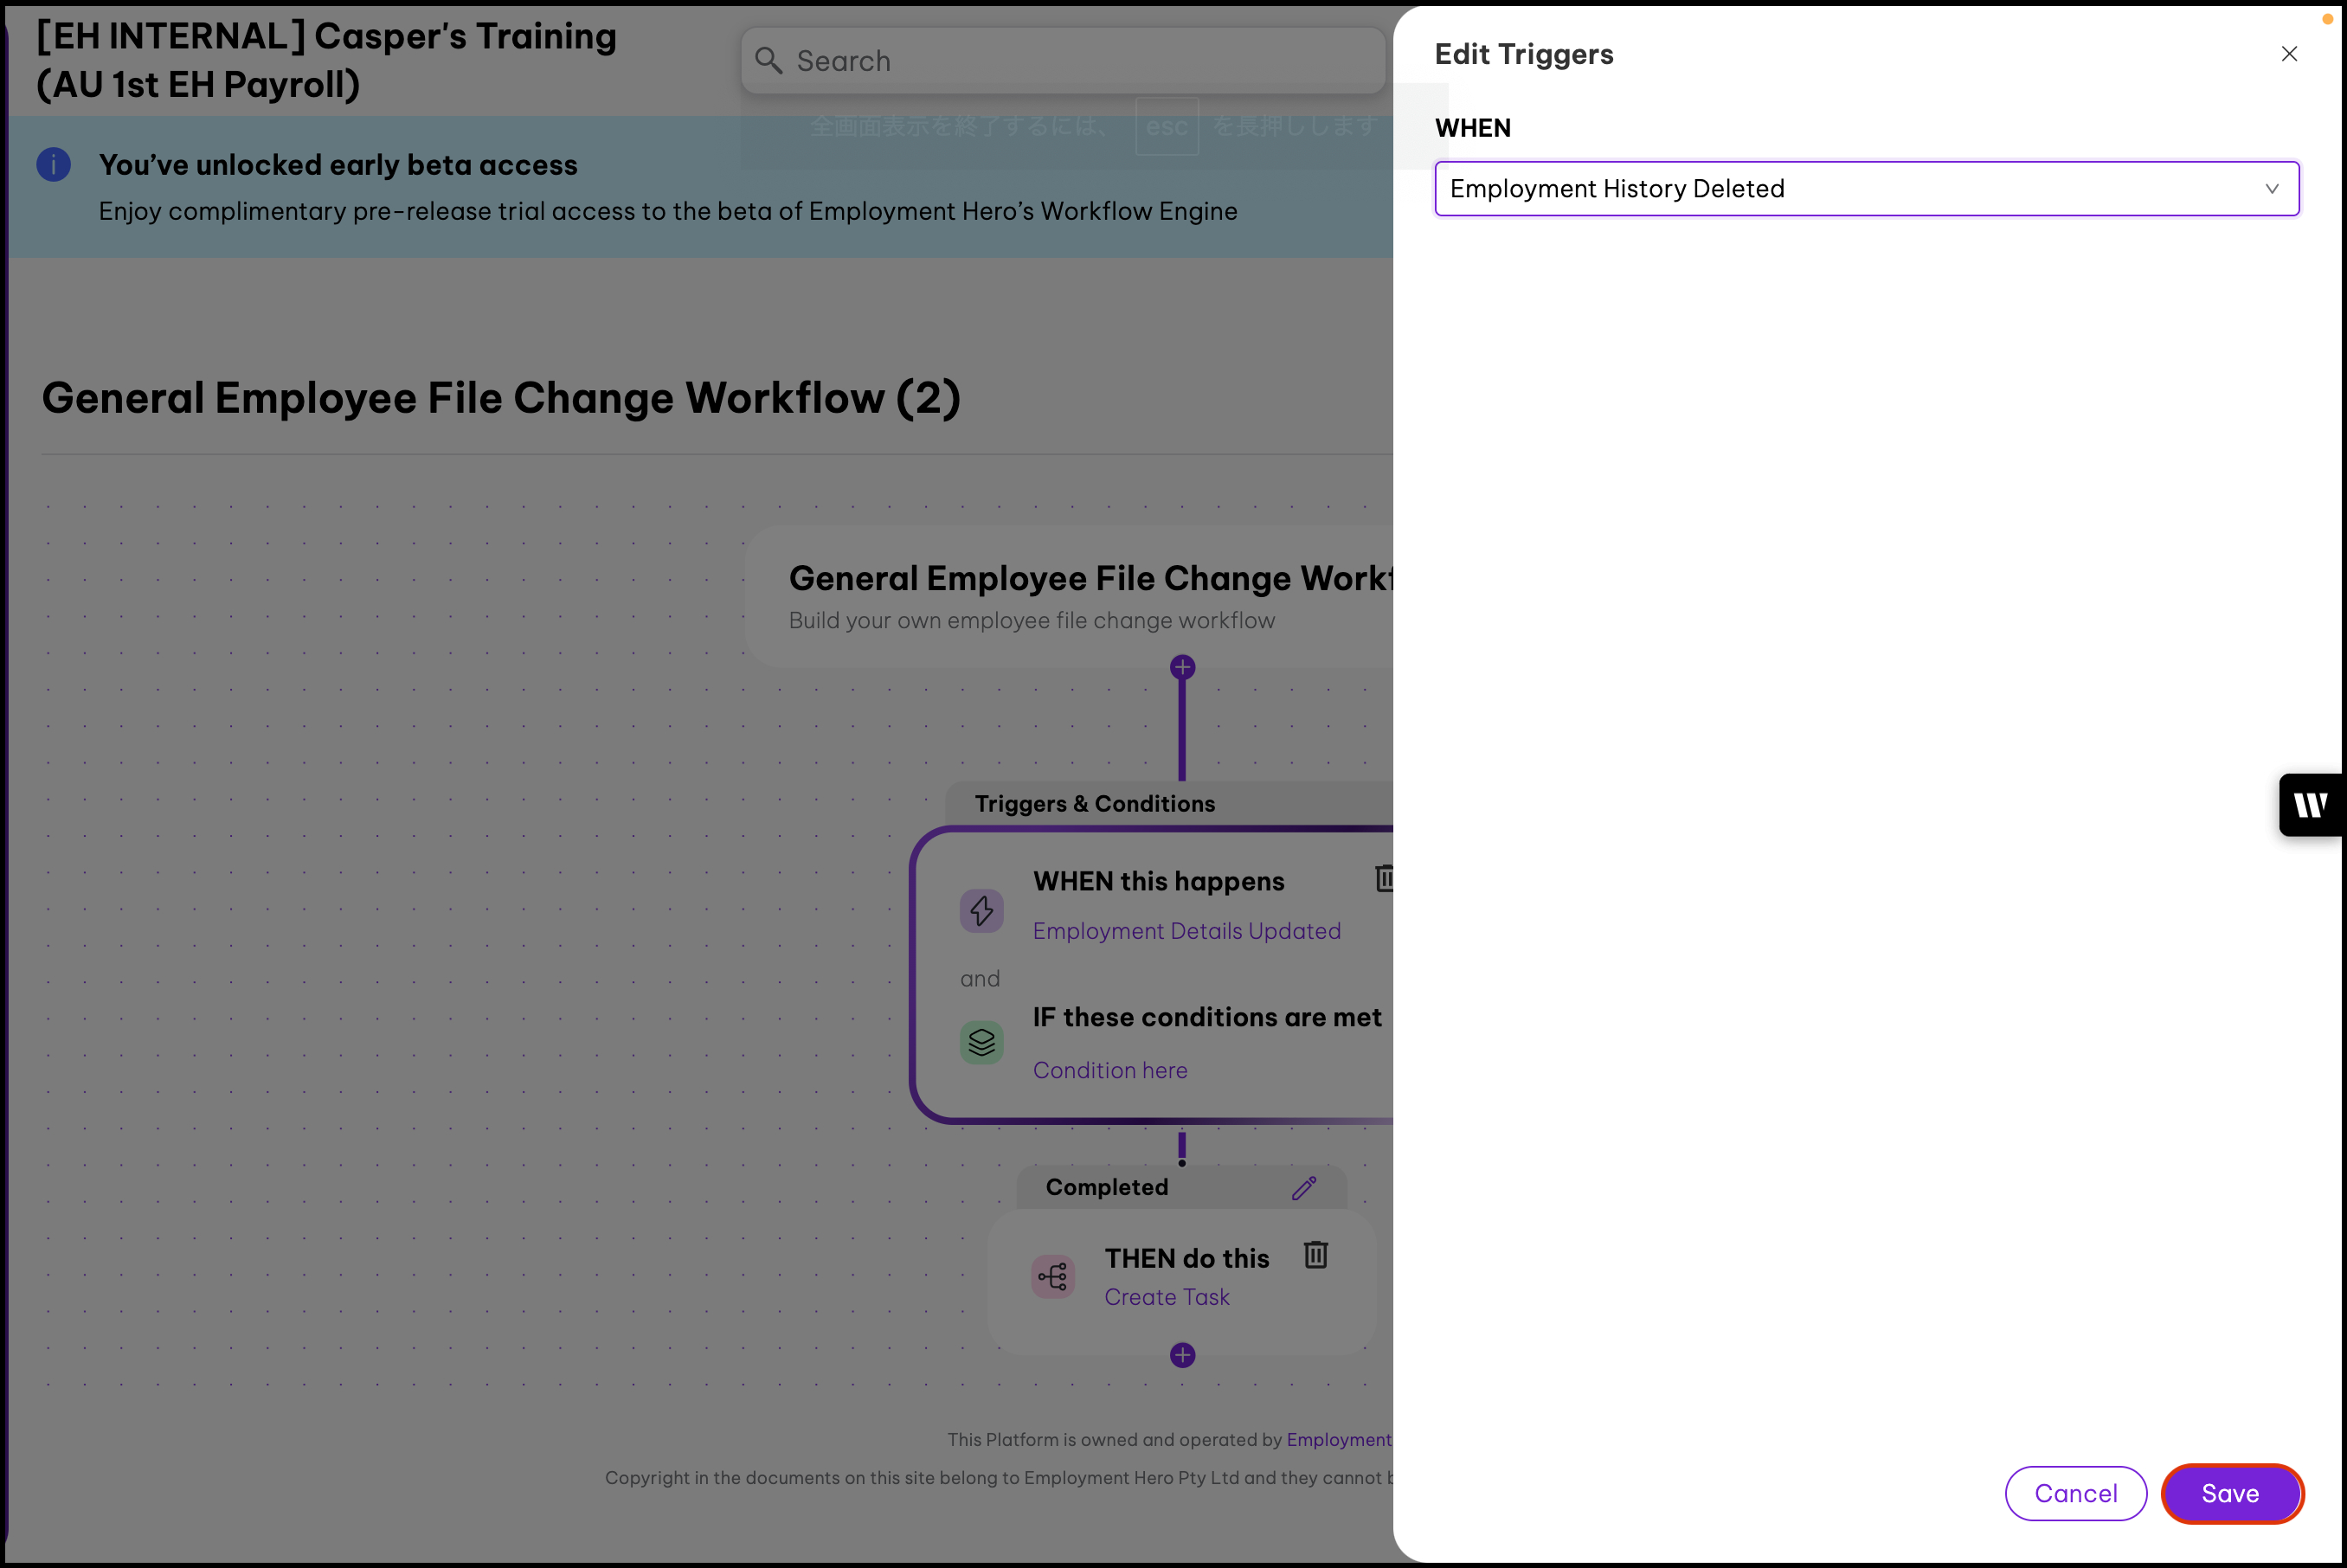Click WHEN this happens heading
Screen dimensions: 2347x1568
click(1158, 881)
